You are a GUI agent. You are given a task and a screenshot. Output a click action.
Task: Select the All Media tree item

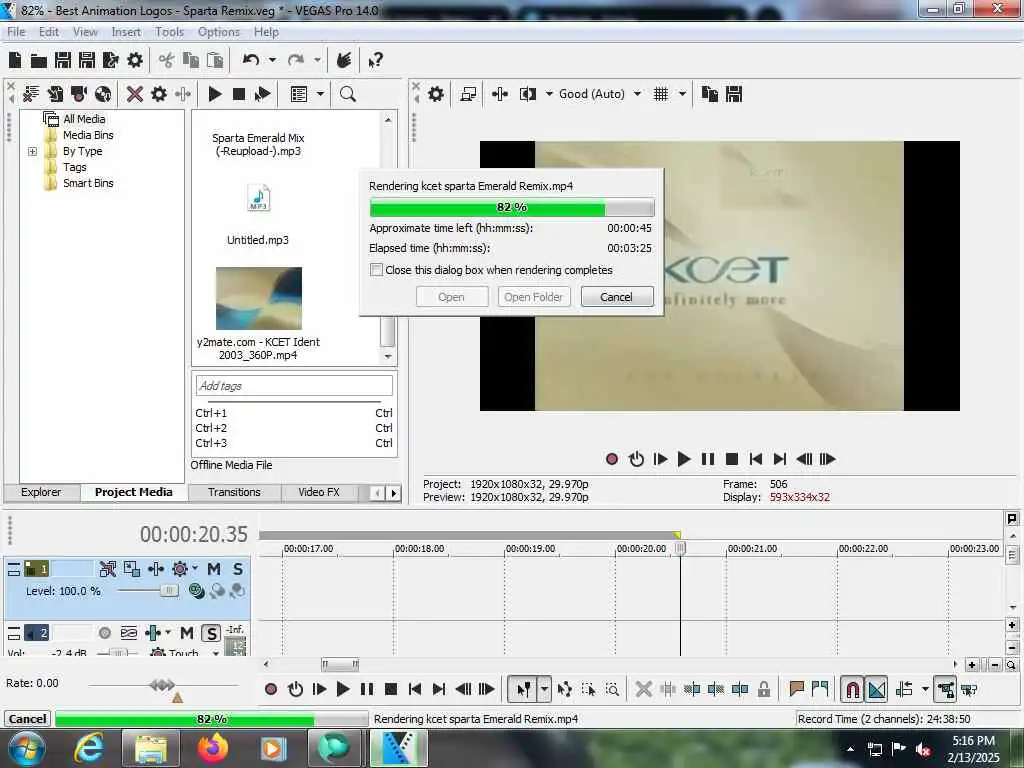click(x=84, y=119)
